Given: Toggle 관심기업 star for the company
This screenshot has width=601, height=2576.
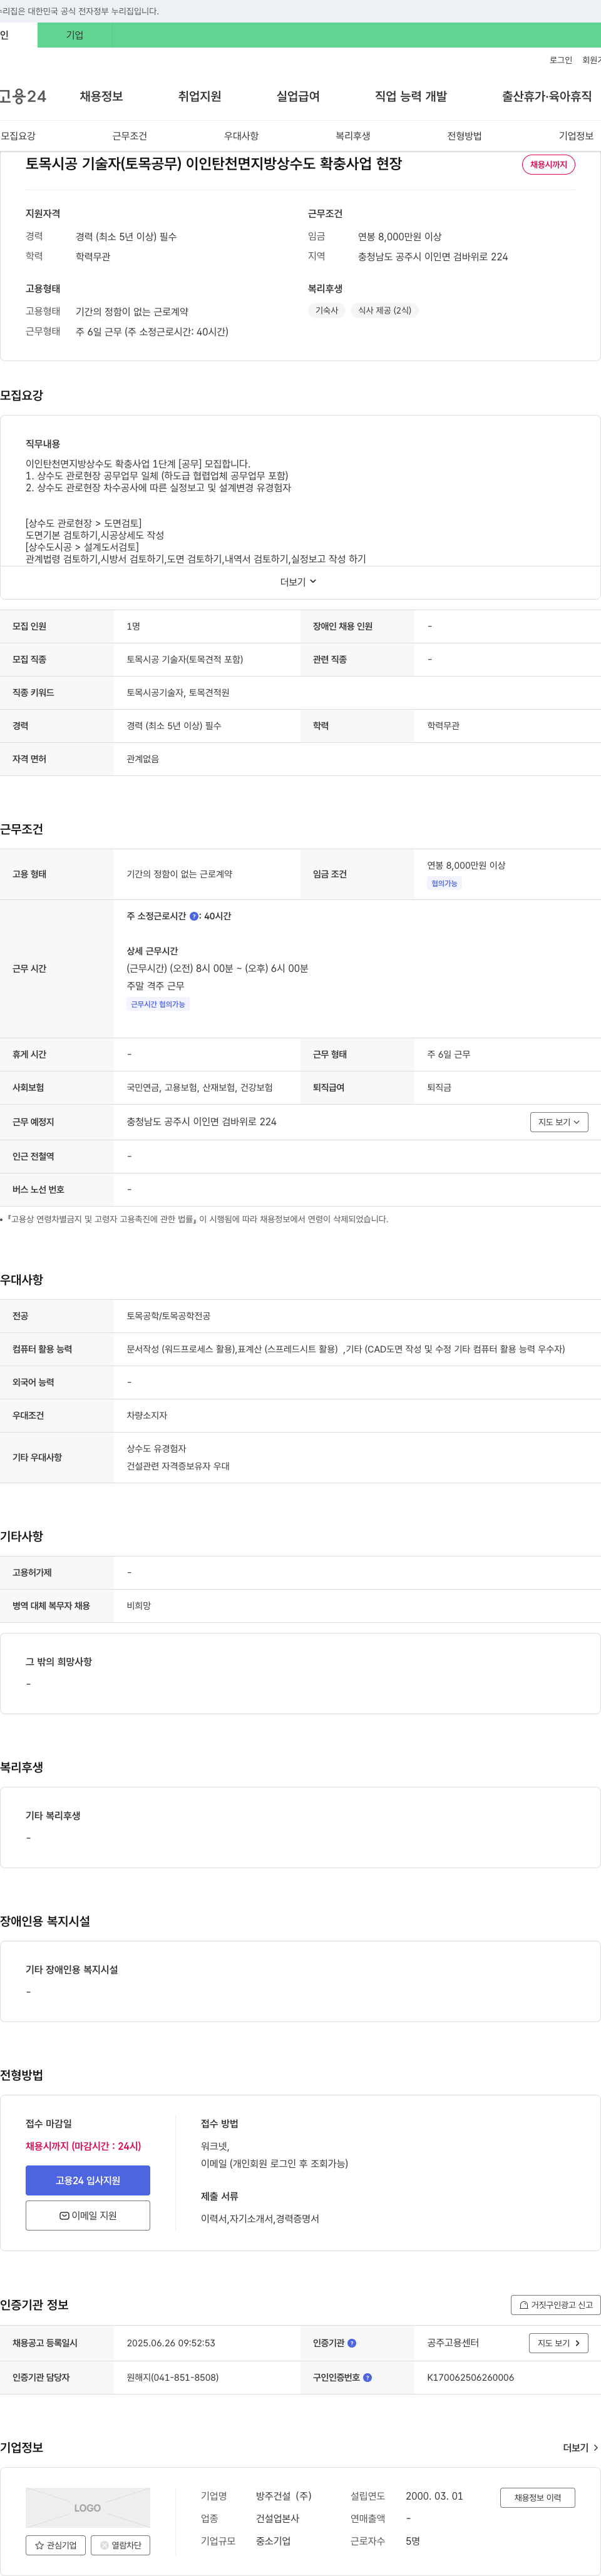Looking at the screenshot, I should point(56,2545).
